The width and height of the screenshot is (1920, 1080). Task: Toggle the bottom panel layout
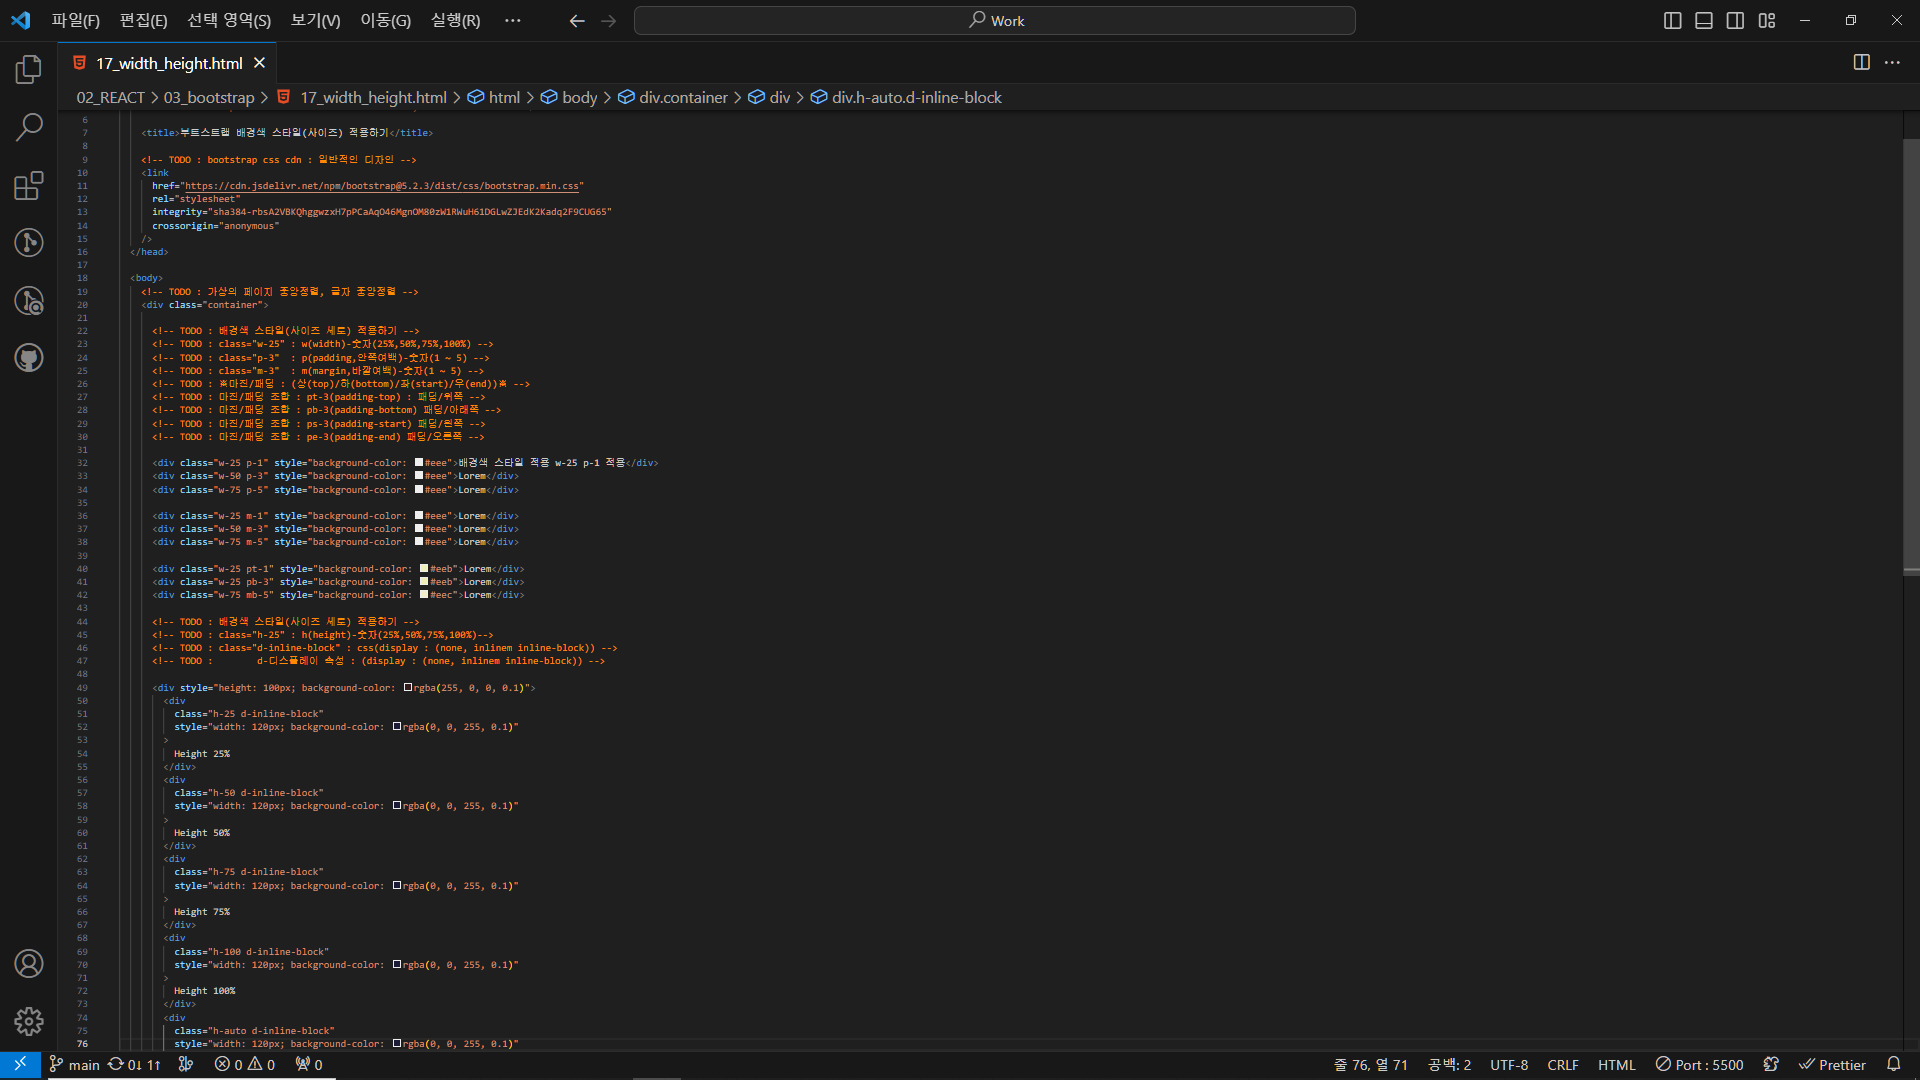tap(1704, 21)
